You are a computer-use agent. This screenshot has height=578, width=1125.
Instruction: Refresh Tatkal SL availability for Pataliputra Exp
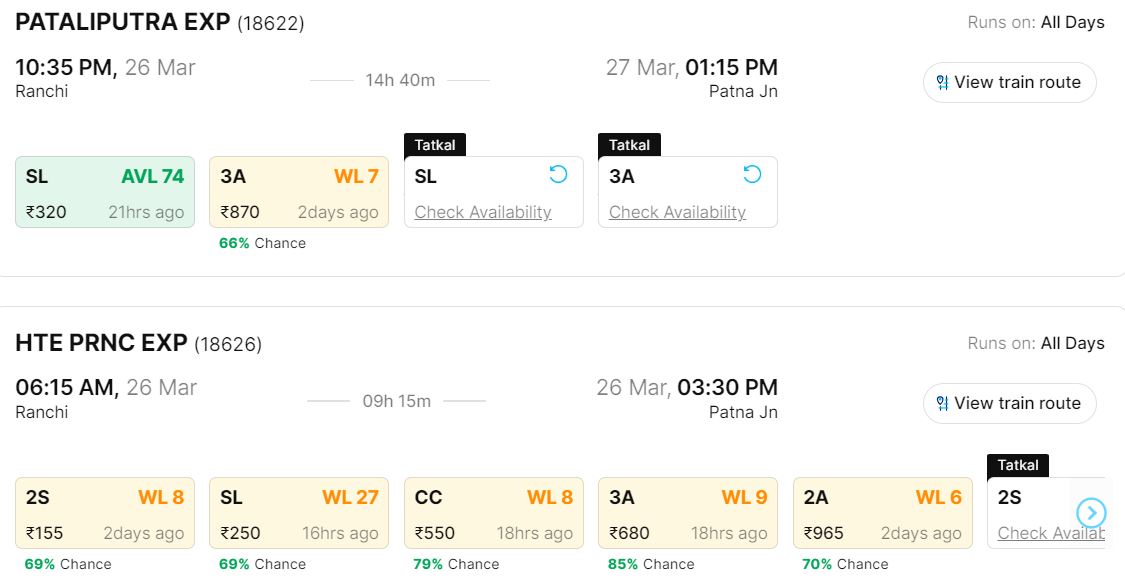tap(558, 175)
